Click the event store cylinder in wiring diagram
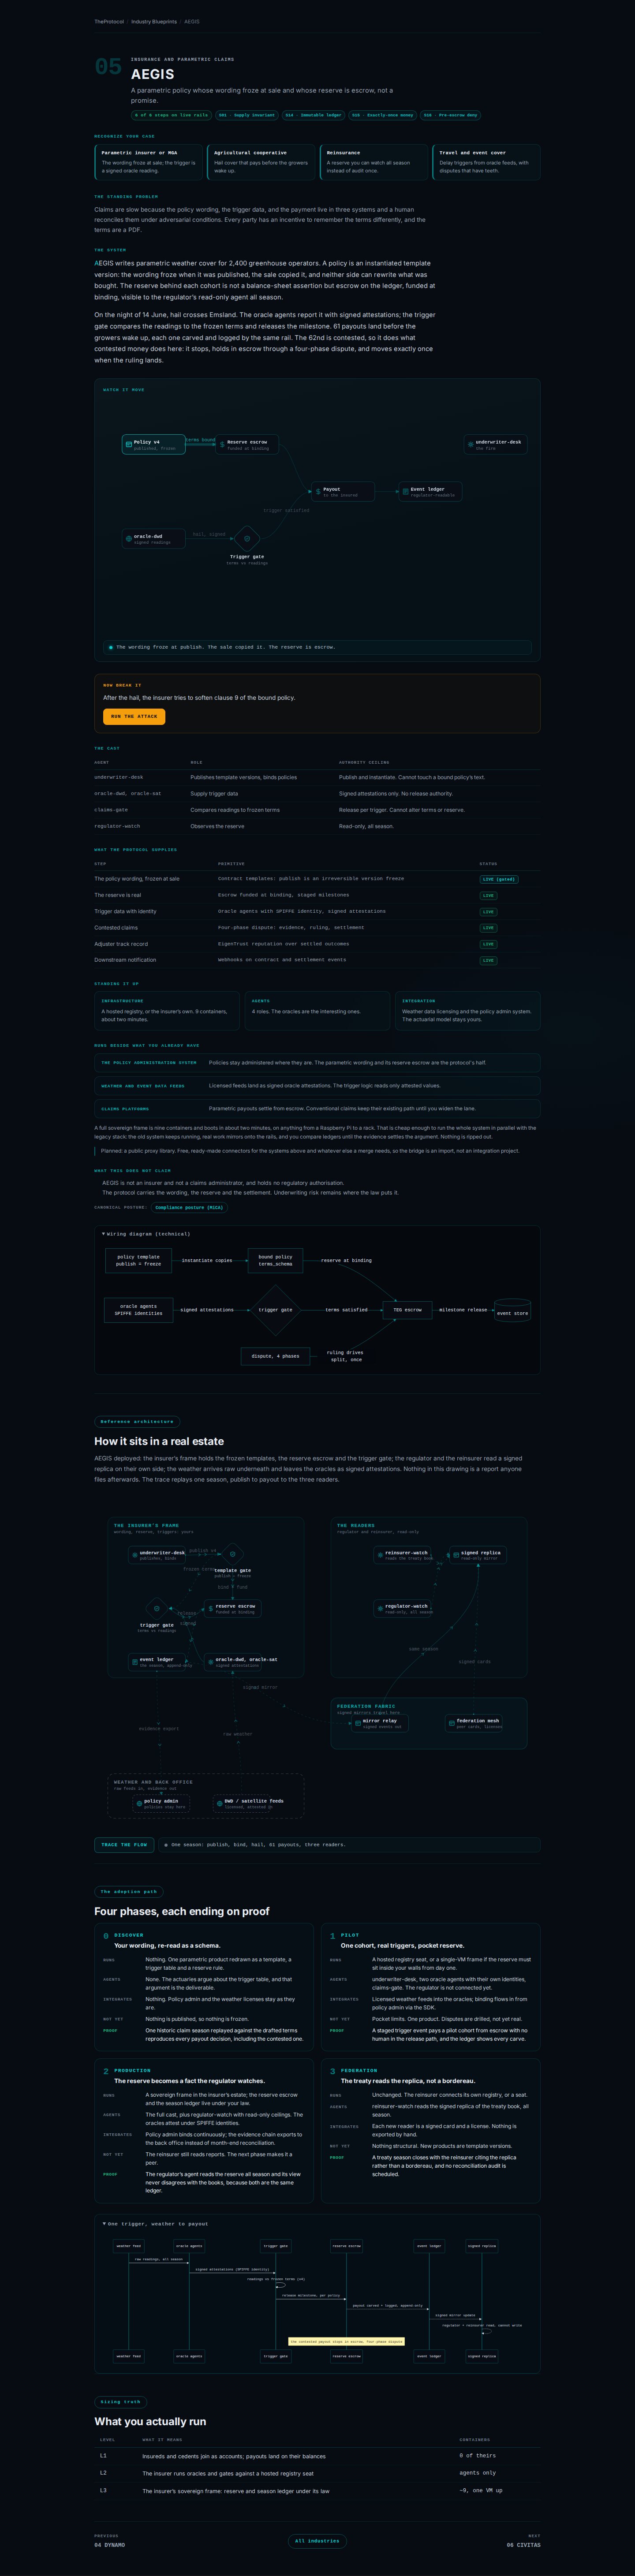This screenshot has width=635, height=2576. [513, 1310]
